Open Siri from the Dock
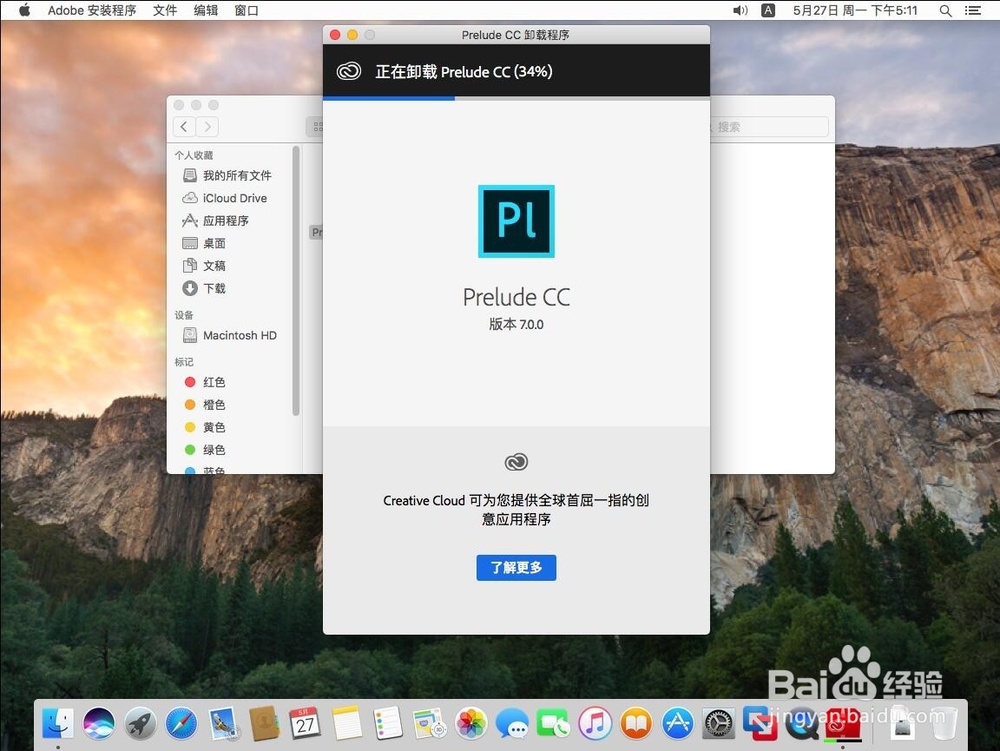This screenshot has height=751, width=1000. point(99,724)
